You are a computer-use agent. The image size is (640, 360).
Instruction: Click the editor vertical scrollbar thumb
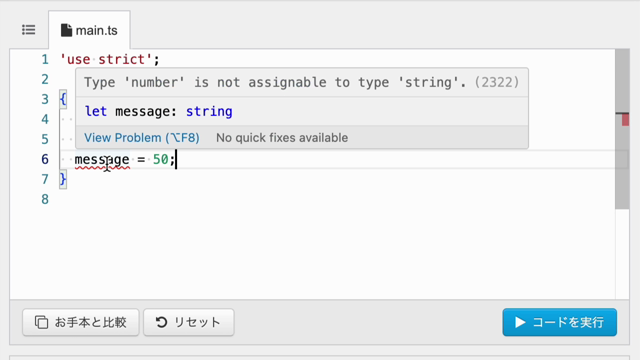click(622, 129)
